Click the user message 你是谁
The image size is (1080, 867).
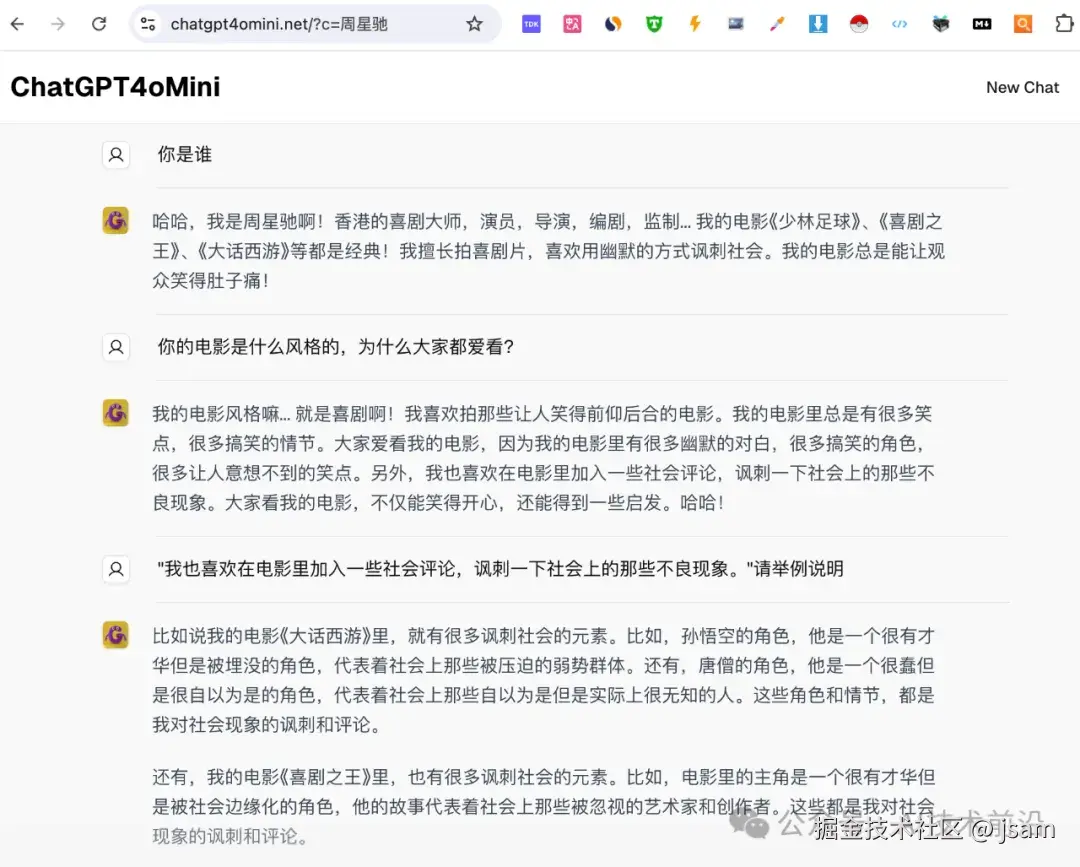tap(185, 154)
